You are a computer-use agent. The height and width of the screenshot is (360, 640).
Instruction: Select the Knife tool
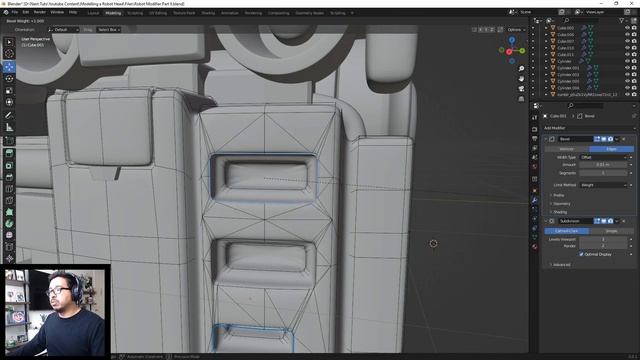click(9, 200)
